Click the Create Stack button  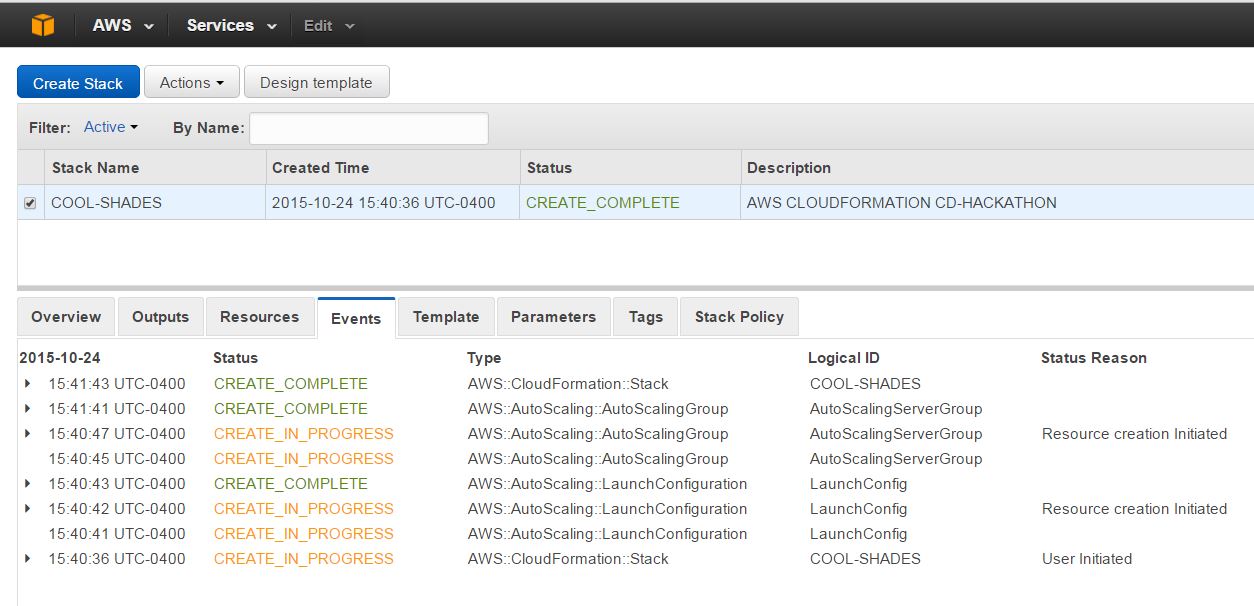(x=78, y=82)
